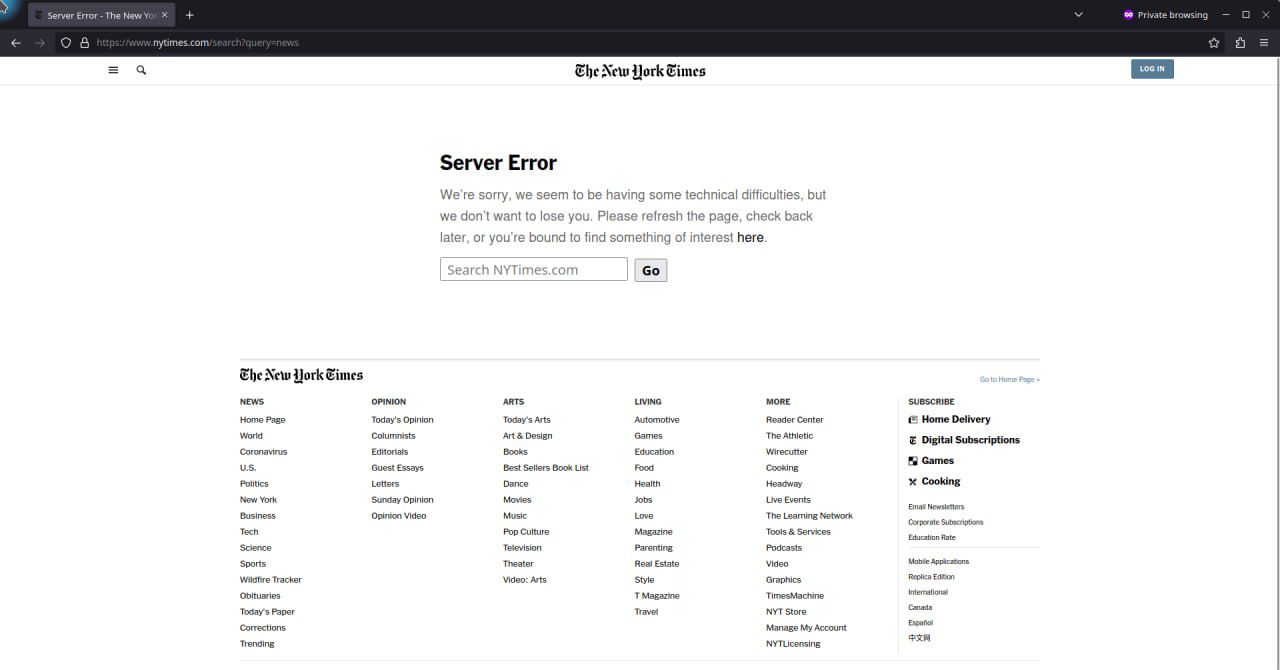
Task: Open the Corporate Subscriptions link
Action: pyautogui.click(x=946, y=522)
